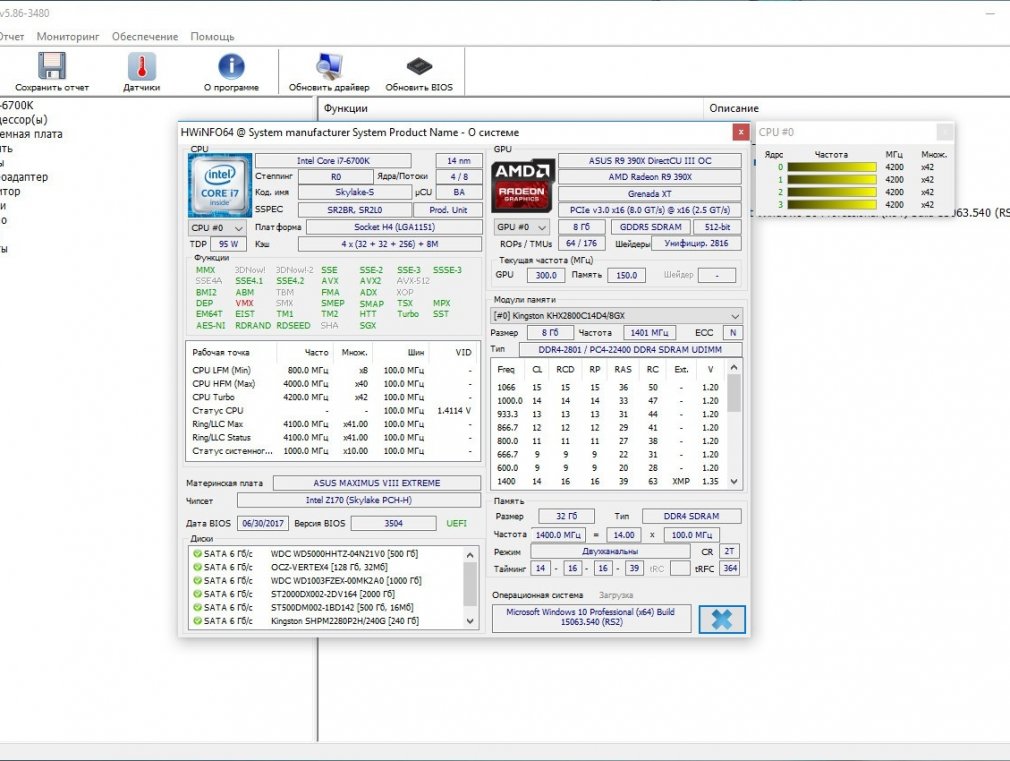
Task: Click down arrow of memory timings scrollbar
Action: point(734,482)
